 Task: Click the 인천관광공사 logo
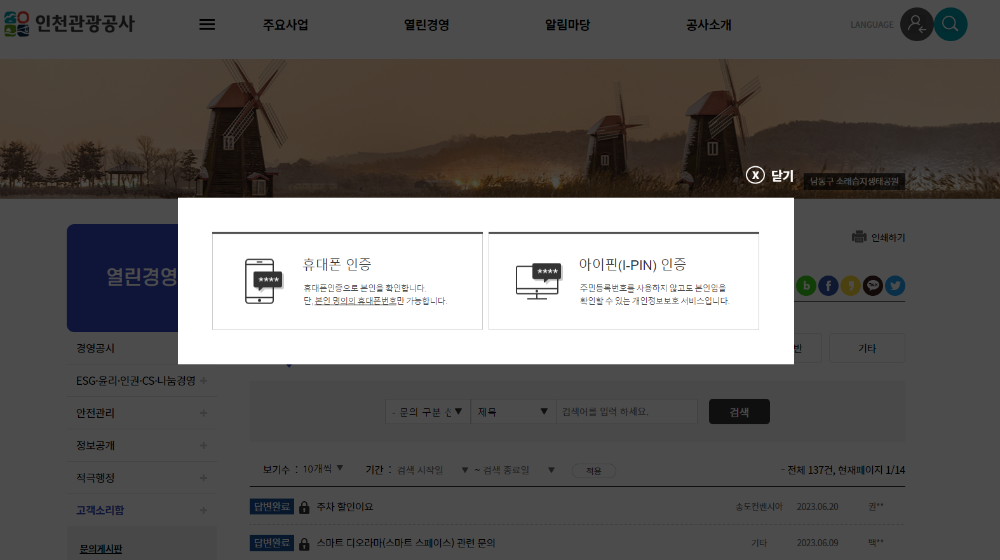[70, 24]
